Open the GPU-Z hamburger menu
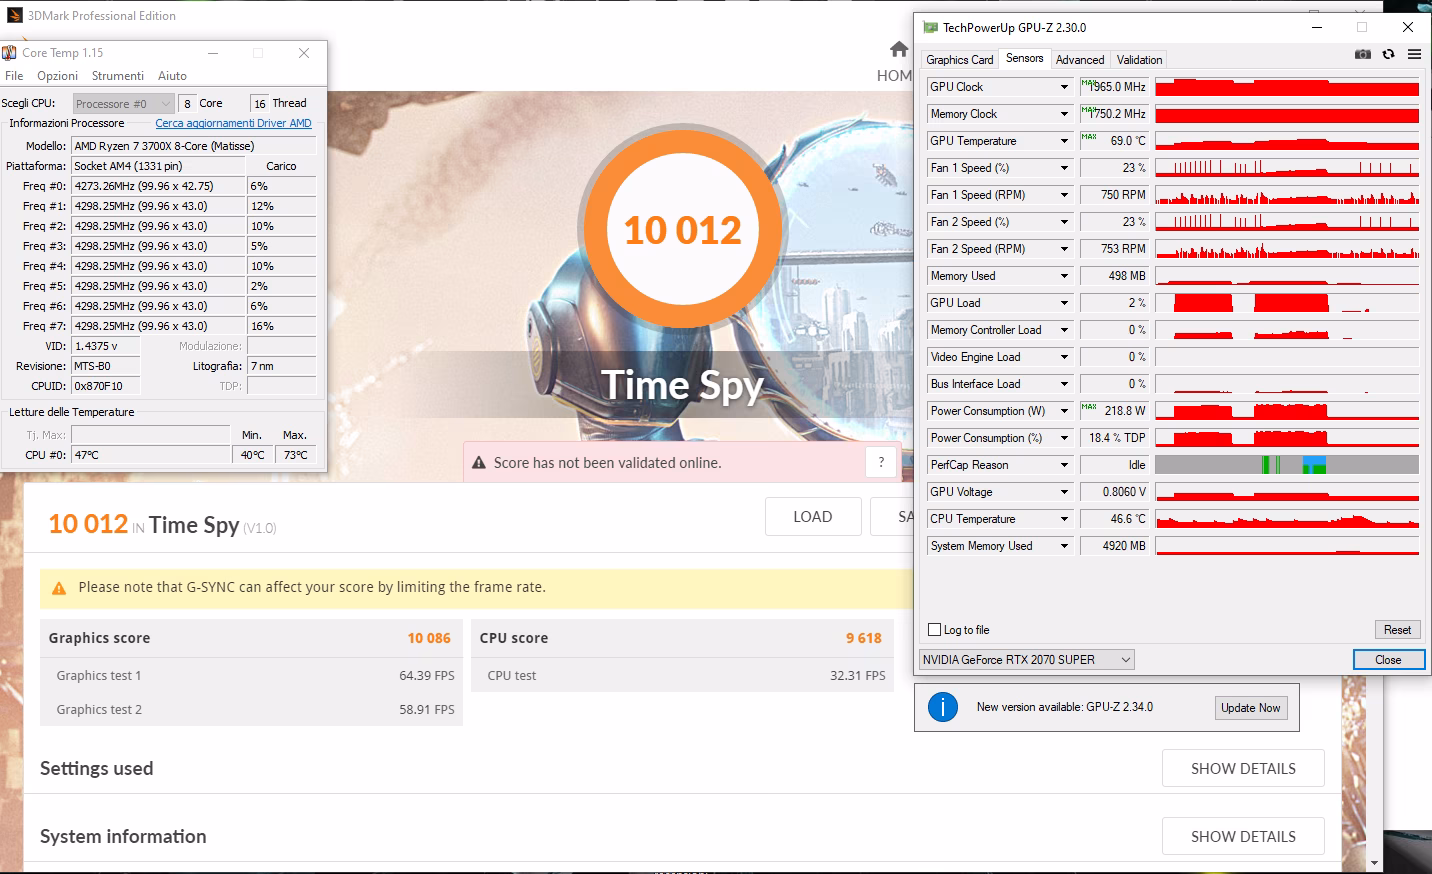The image size is (1432, 874). (1414, 54)
